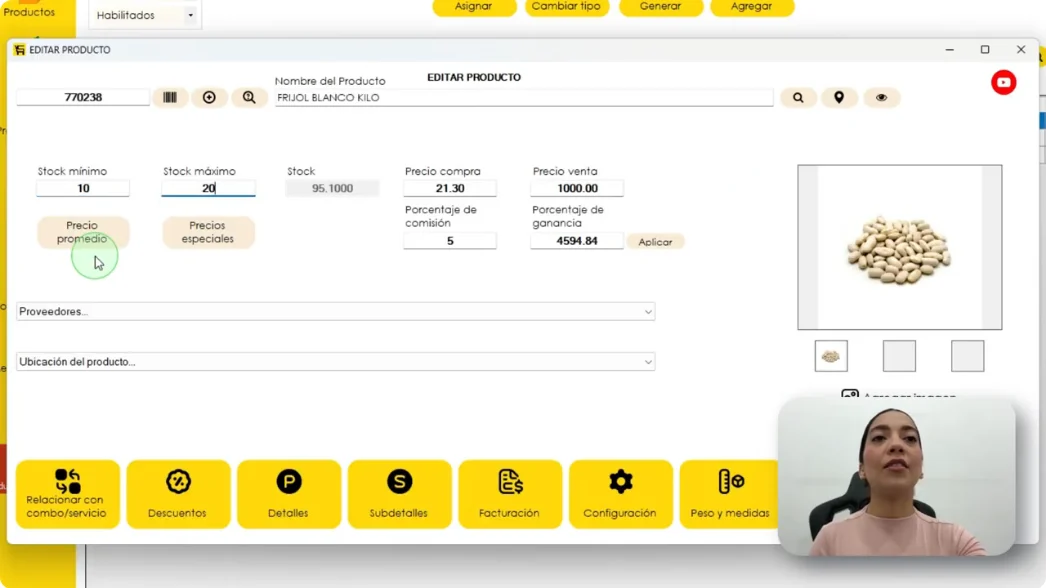Screen dimensions: 1046x588
Task: Click the red YouTube help icon
Action: [x=1003, y=83]
